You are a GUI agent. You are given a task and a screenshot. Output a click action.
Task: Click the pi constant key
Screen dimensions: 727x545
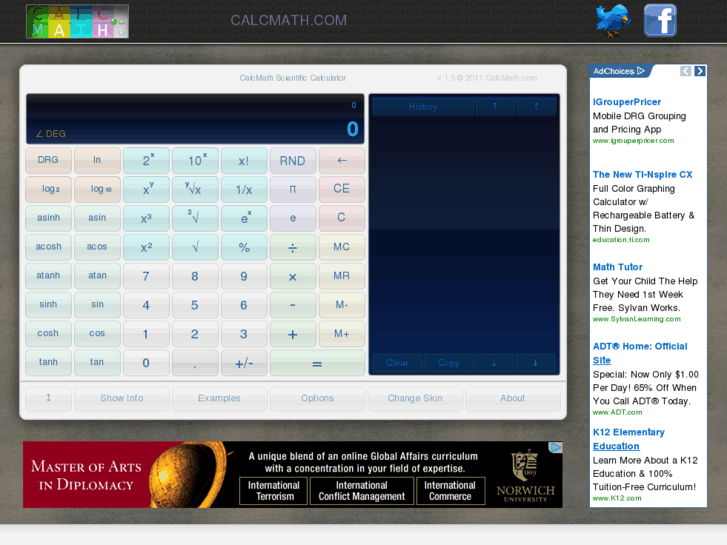click(x=293, y=189)
